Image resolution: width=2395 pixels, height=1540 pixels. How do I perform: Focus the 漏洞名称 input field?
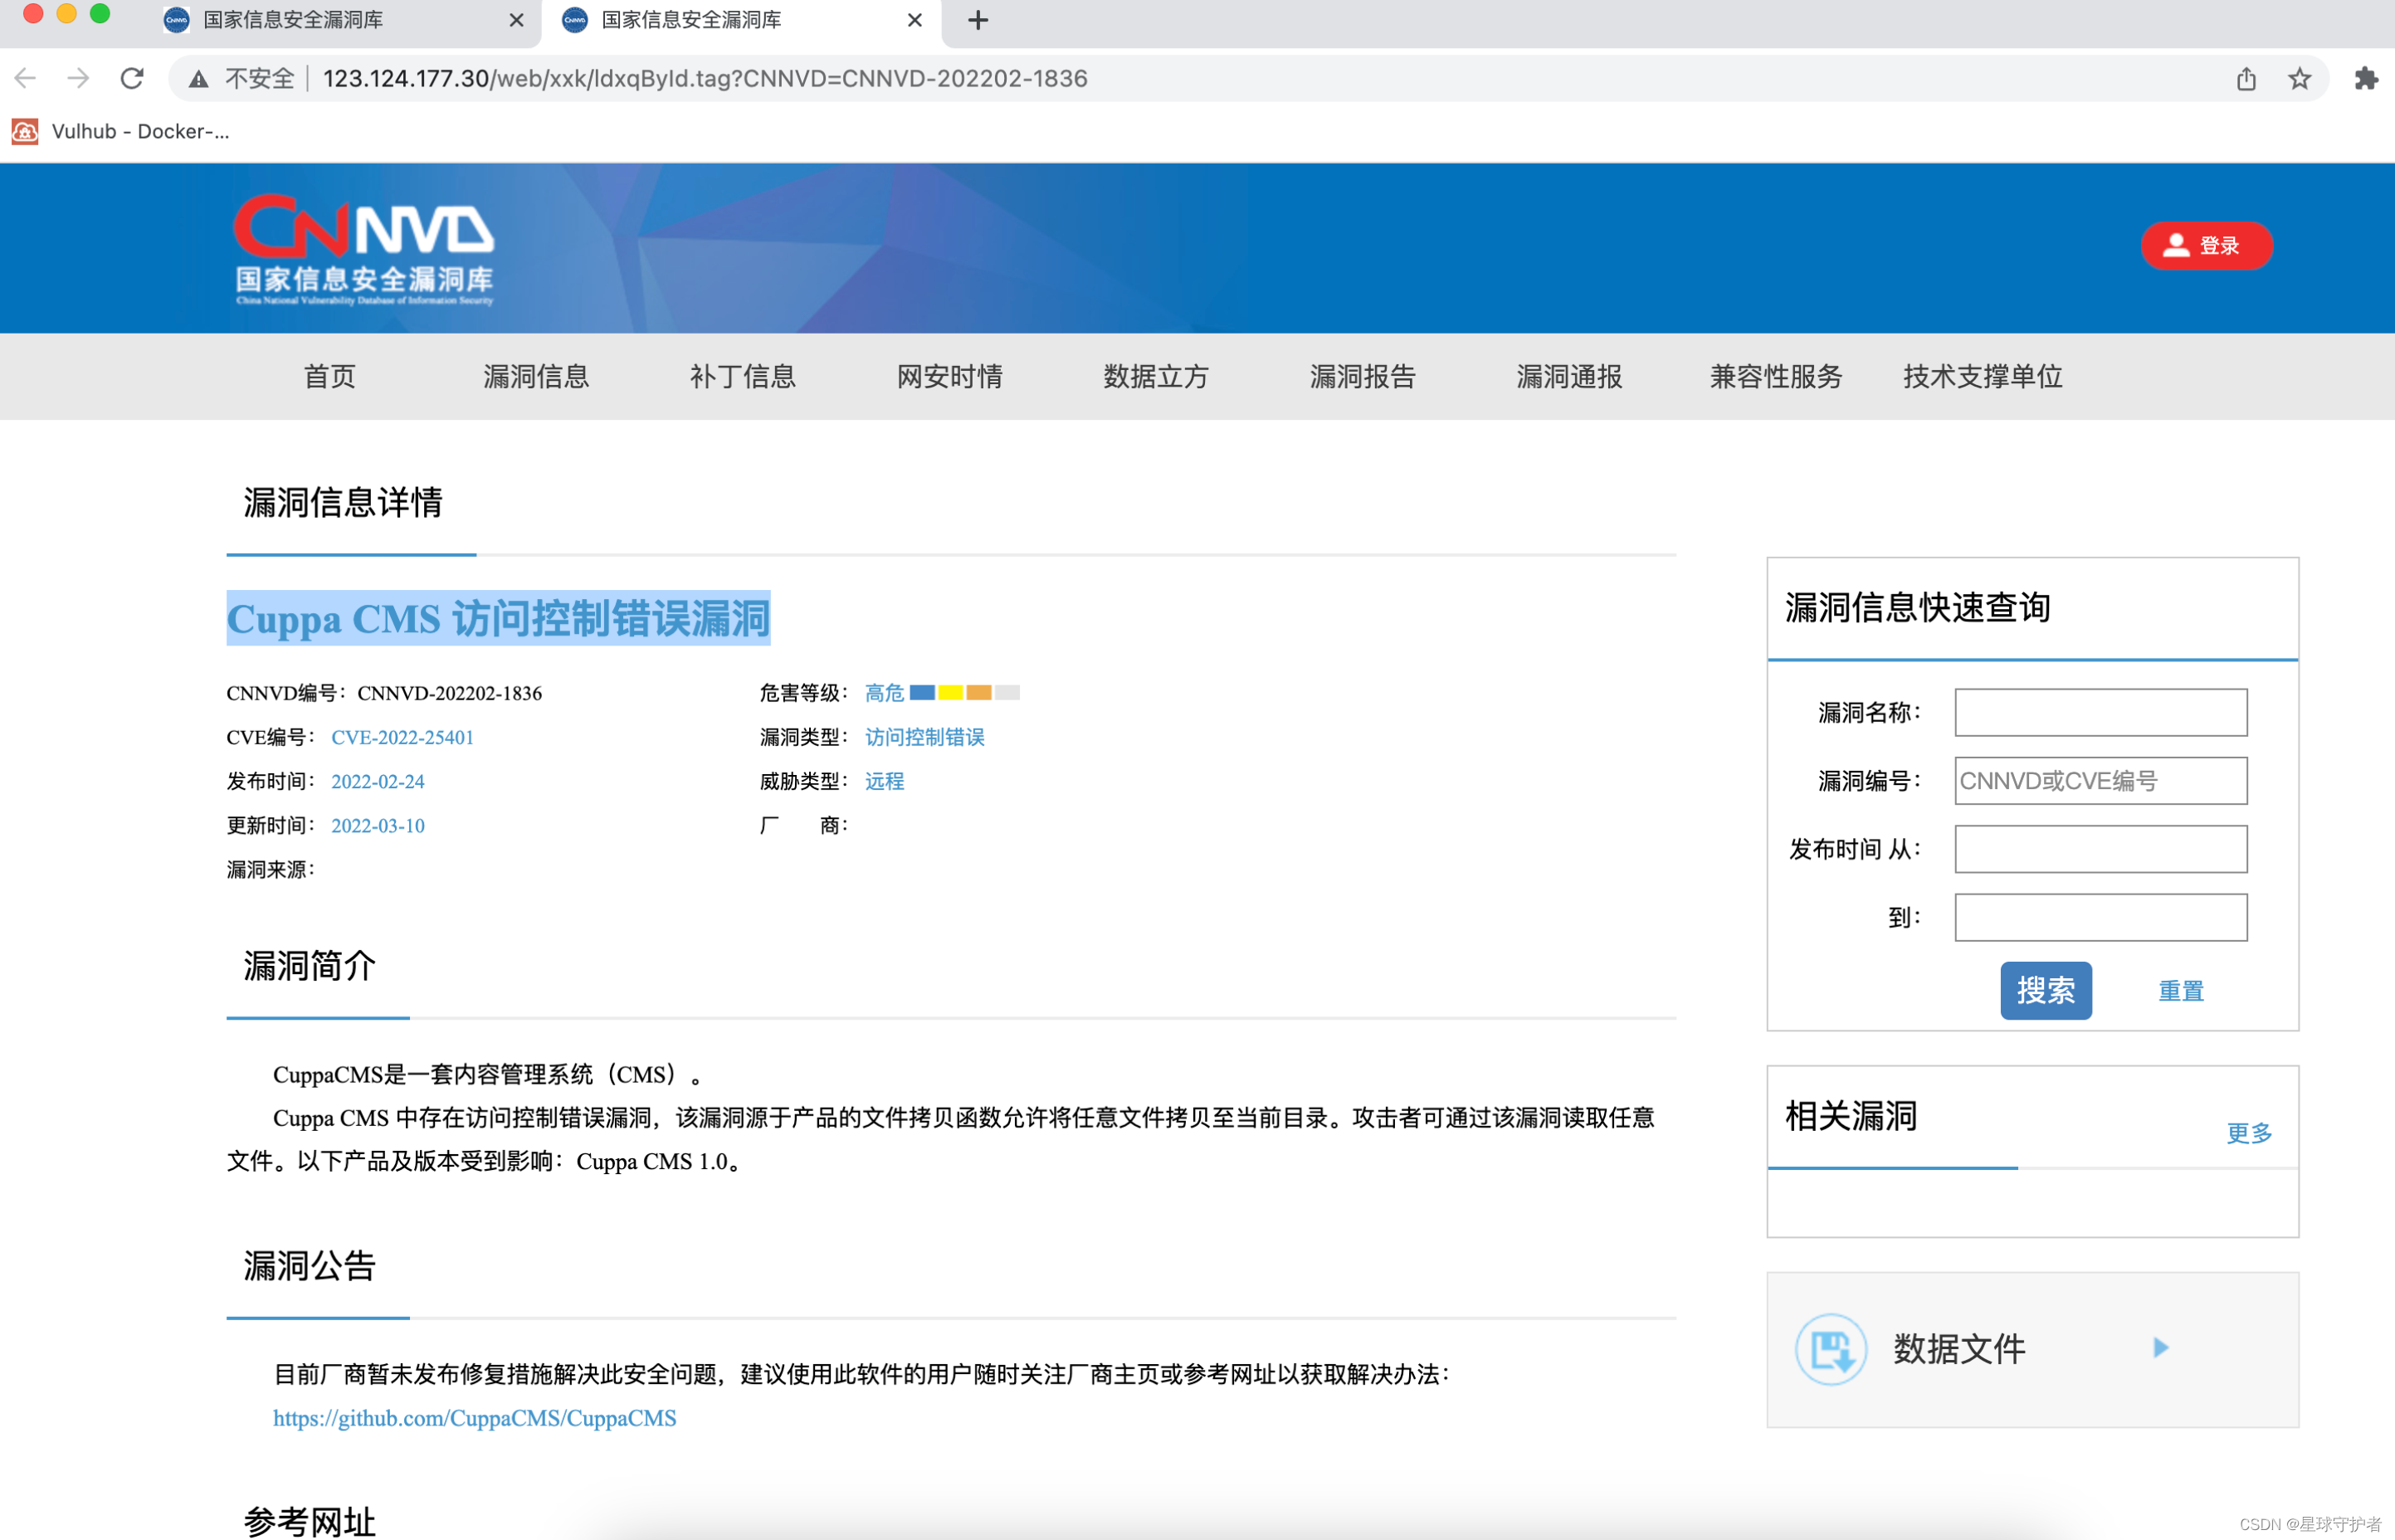(2100, 712)
